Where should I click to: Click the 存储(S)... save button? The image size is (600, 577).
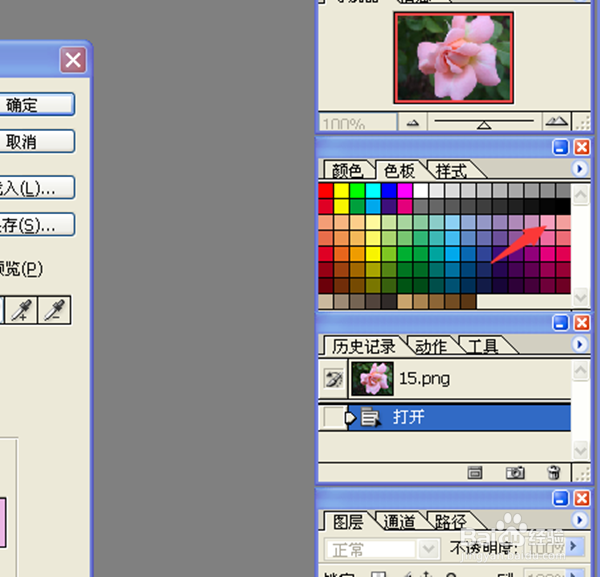[37, 225]
